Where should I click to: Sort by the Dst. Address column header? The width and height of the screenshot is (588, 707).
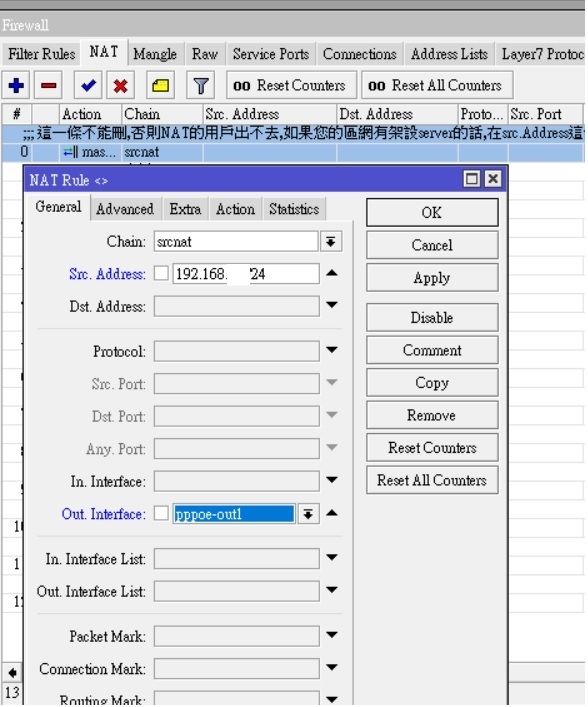[397, 114]
